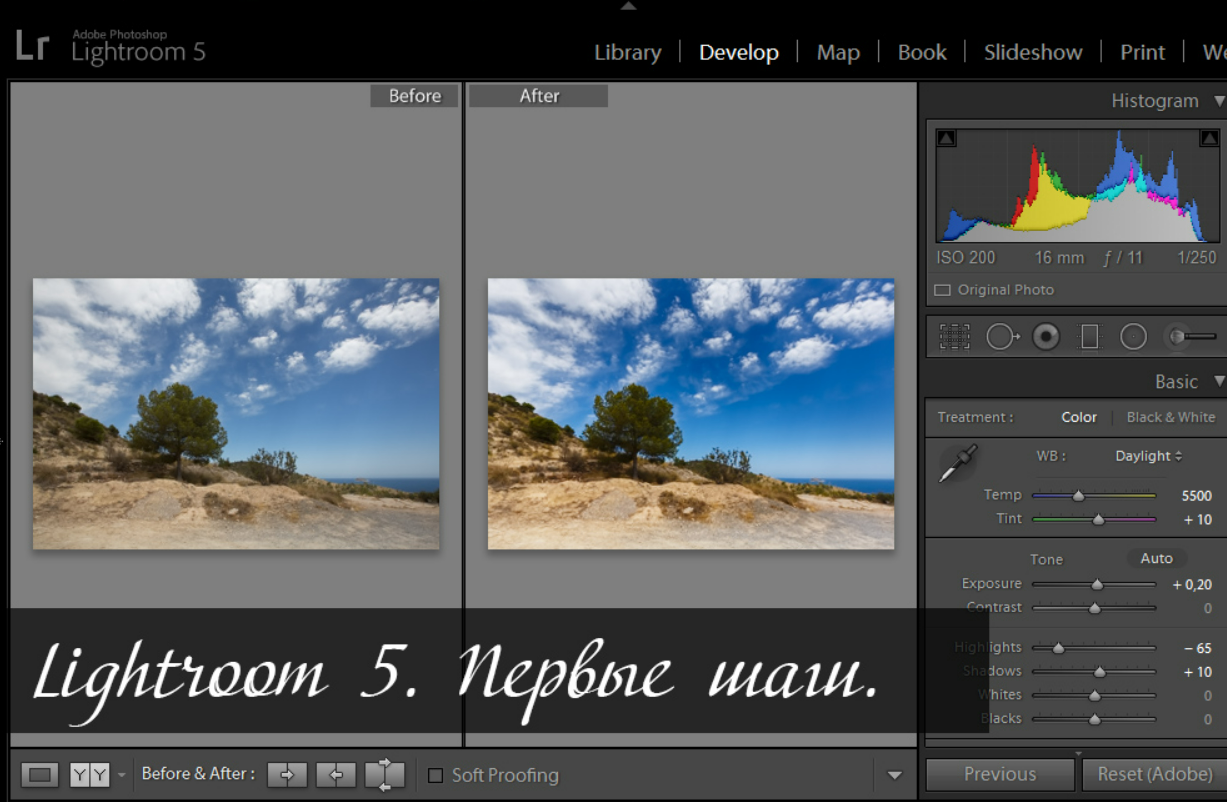Toggle the top panel triangle

tap(628, 6)
